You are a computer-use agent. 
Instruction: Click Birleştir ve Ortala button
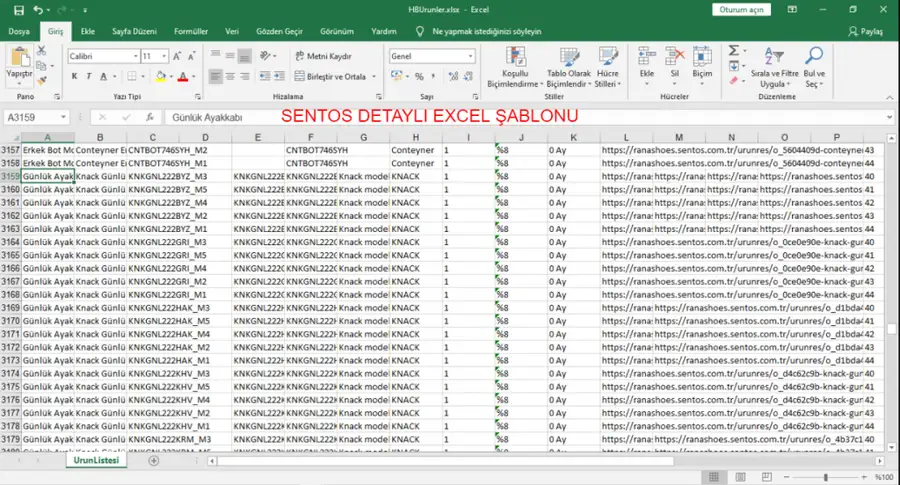tap(330, 76)
